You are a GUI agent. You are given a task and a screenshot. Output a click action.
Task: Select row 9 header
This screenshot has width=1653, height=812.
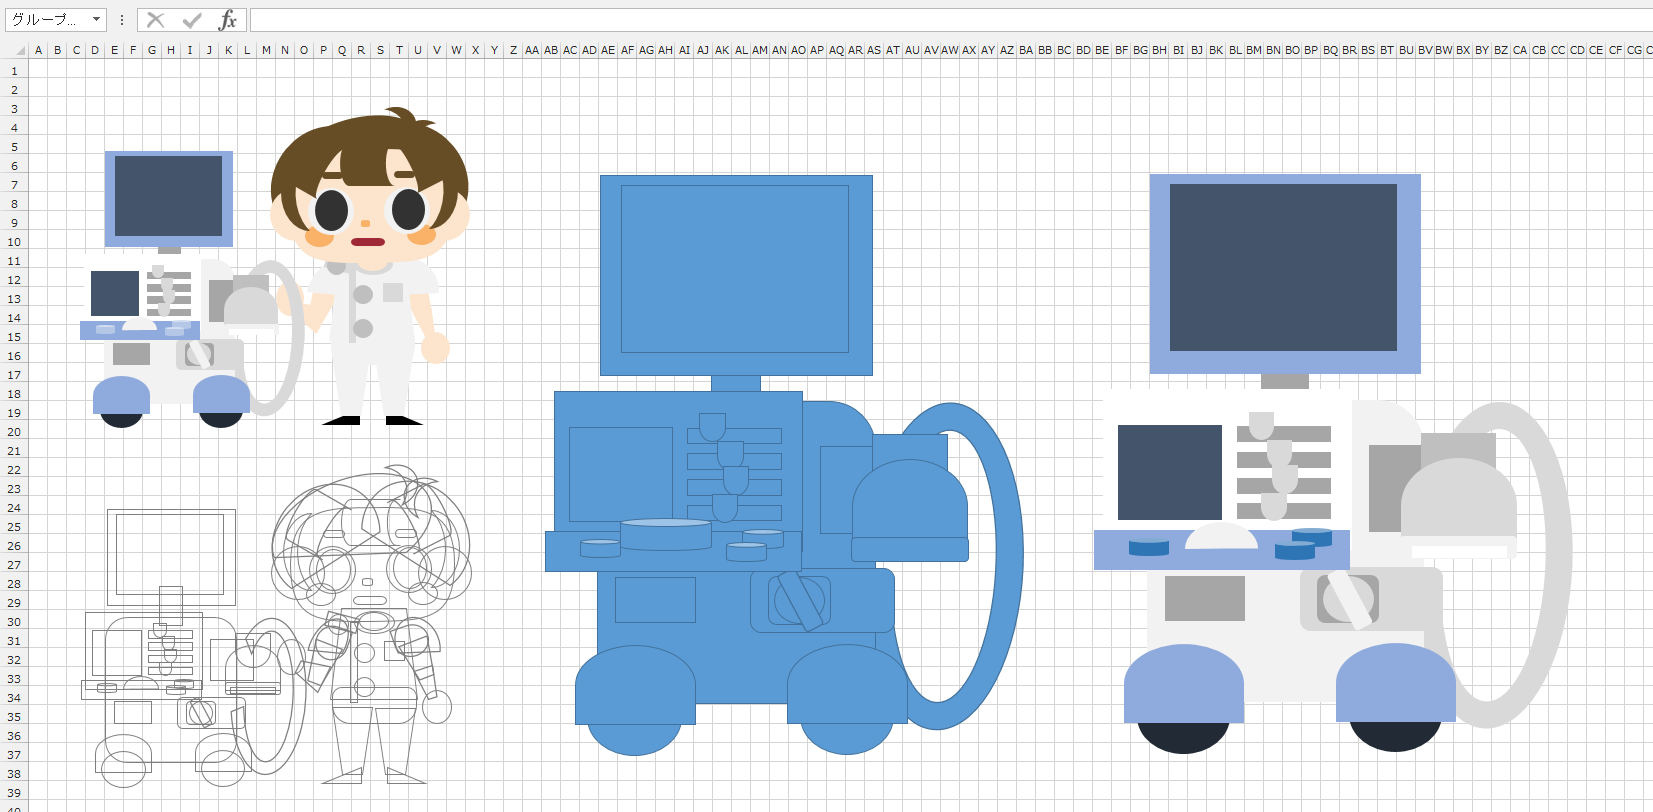coord(14,223)
